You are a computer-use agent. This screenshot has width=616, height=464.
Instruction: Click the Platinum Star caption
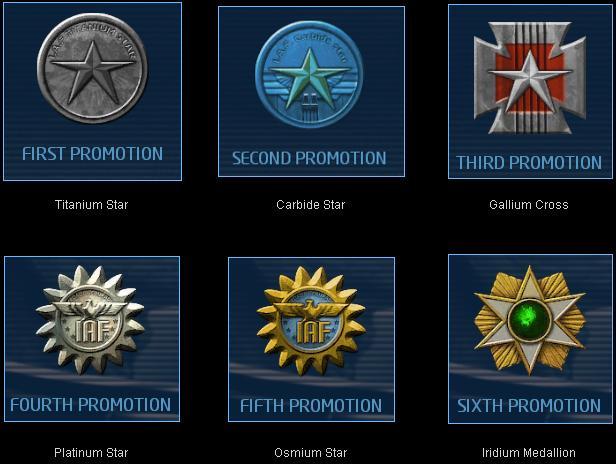91,453
